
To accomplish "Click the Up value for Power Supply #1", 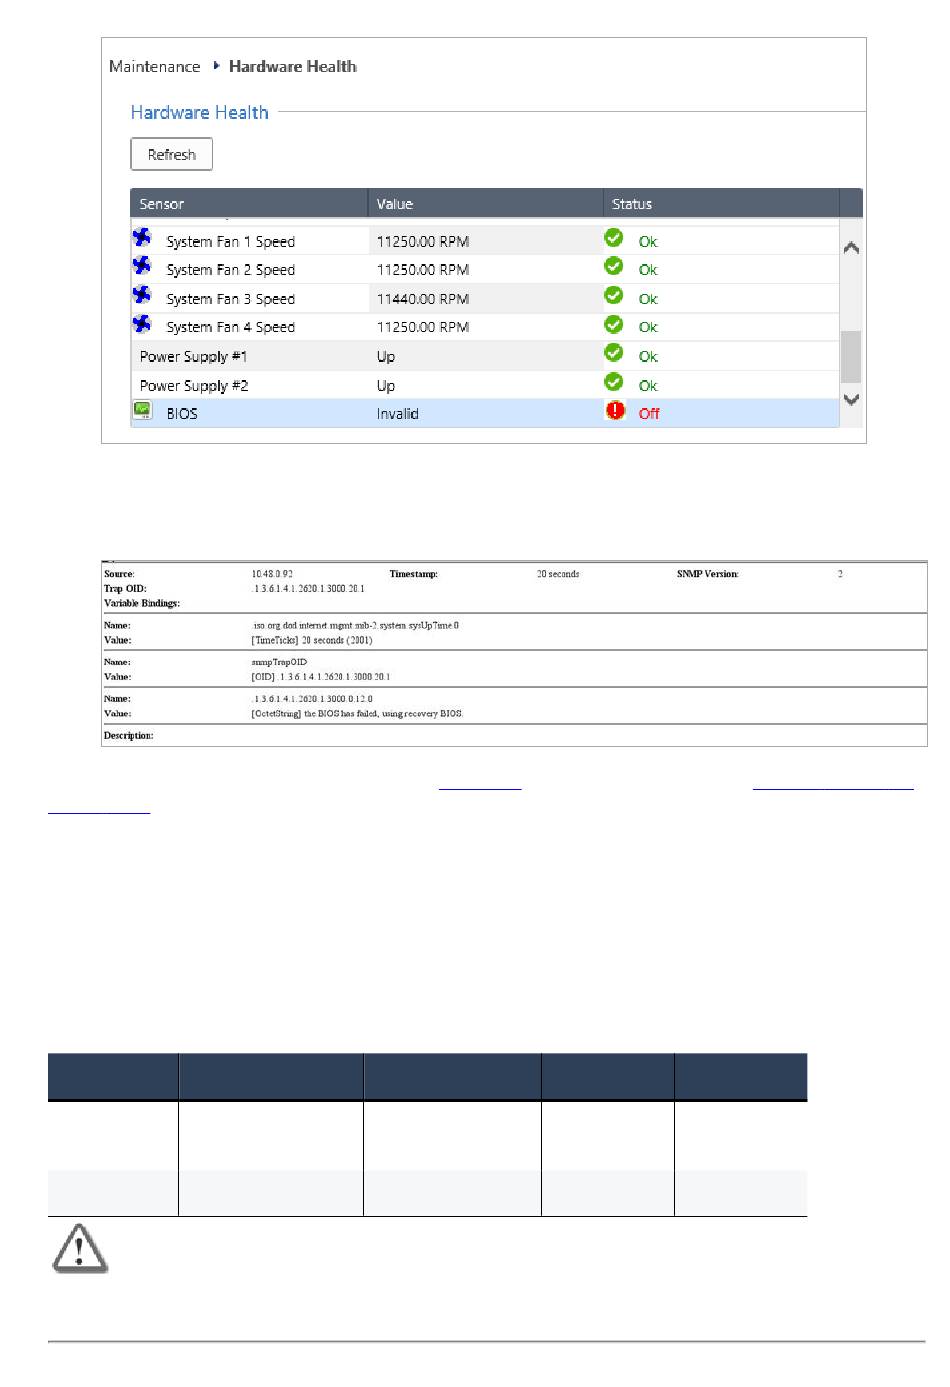I will (386, 357).
